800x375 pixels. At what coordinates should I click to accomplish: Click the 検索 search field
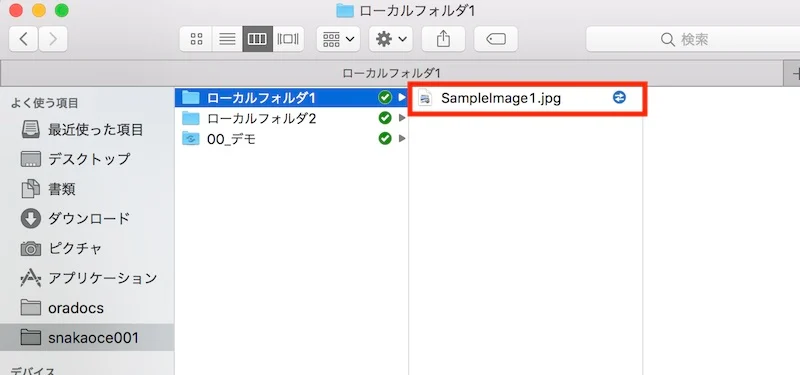[693, 39]
